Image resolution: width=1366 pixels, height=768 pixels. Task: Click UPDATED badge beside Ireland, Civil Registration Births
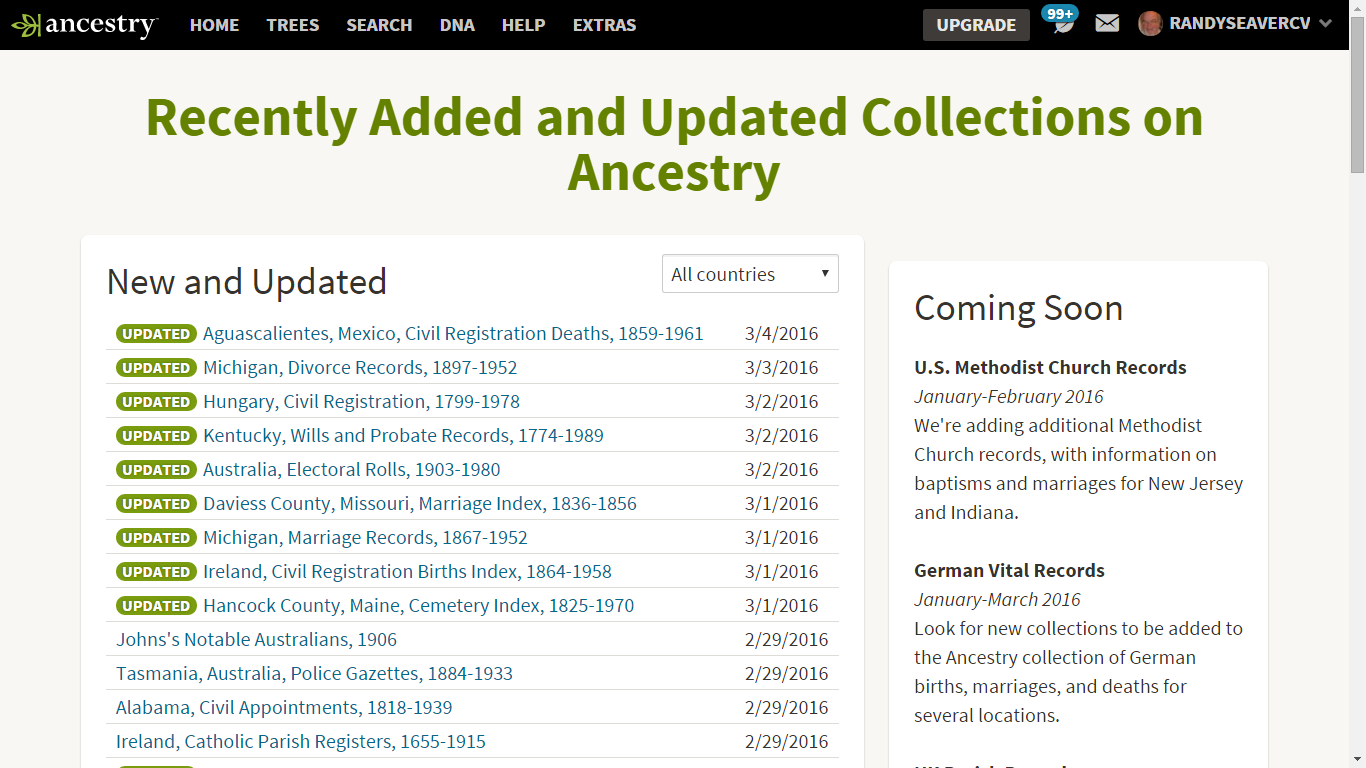155,572
